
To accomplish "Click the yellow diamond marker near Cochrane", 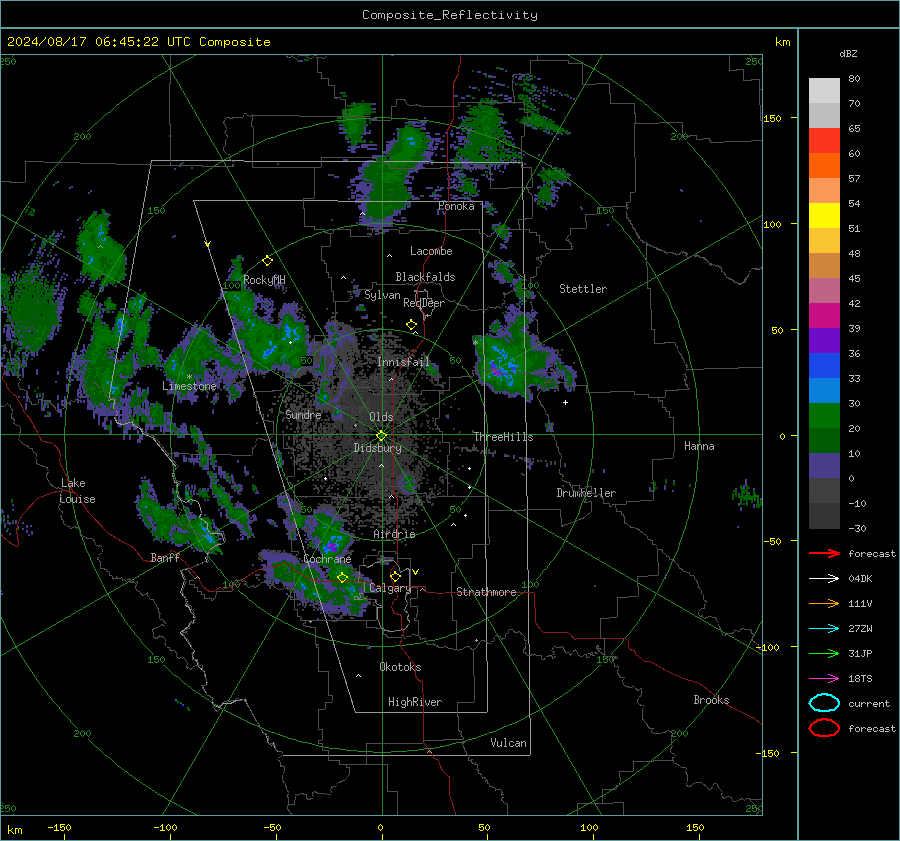I will click(342, 578).
